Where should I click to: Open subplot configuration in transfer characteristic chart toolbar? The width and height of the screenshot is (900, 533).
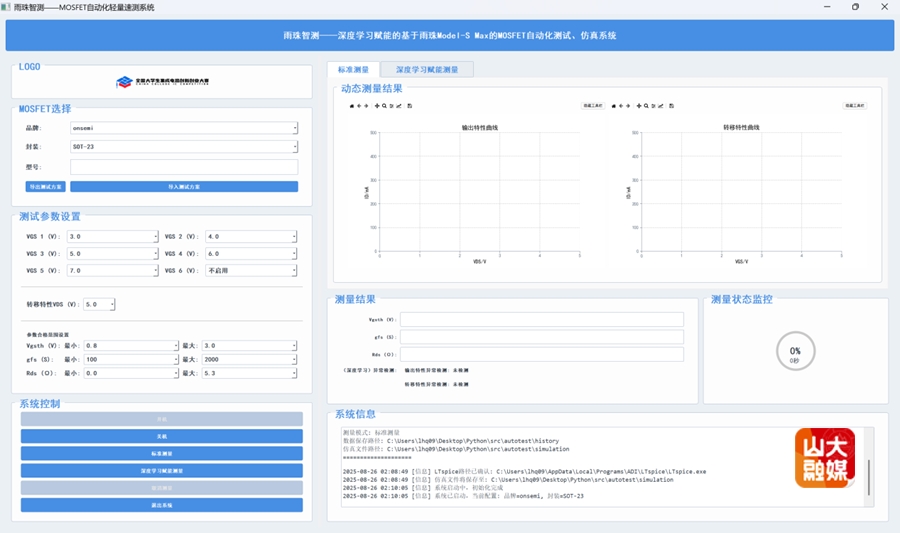click(x=653, y=106)
